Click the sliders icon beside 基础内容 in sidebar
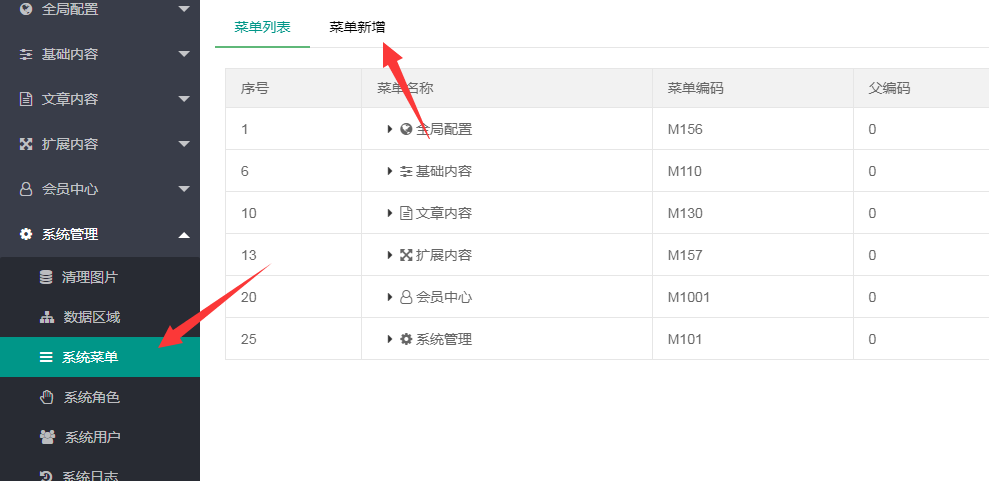Image resolution: width=989 pixels, height=481 pixels. pos(26,54)
